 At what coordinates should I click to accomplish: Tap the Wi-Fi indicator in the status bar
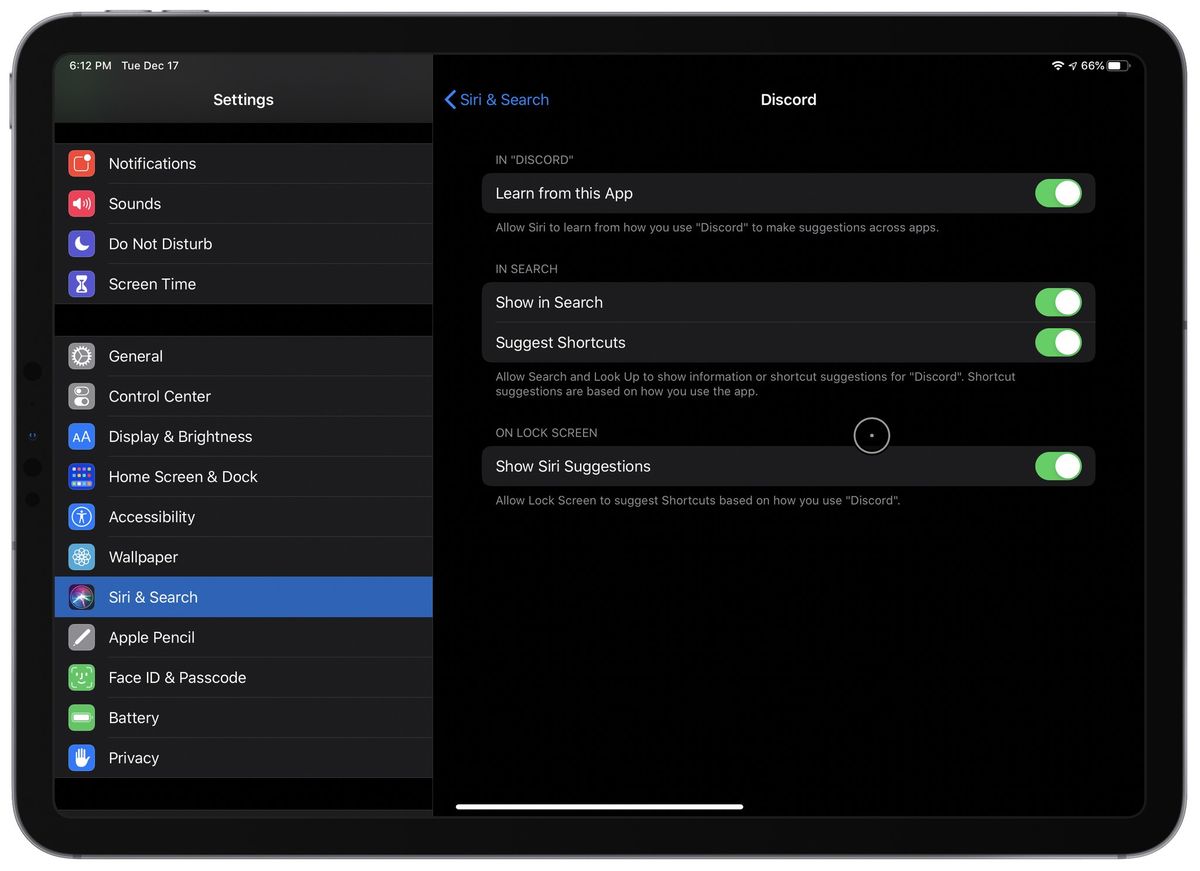(x=1057, y=65)
